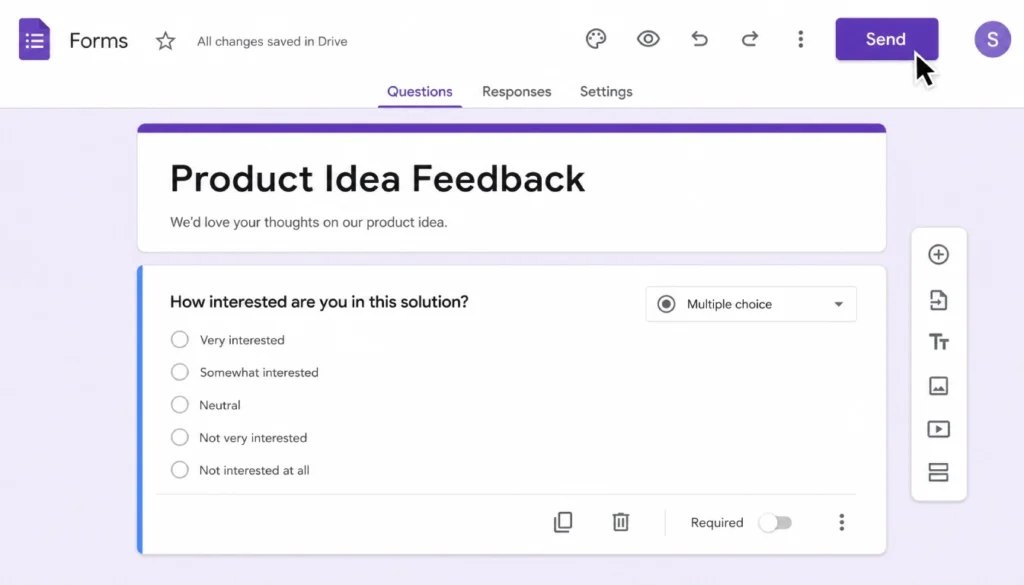Select the Not interested at all radio
This screenshot has width=1024, height=585.
tap(180, 470)
